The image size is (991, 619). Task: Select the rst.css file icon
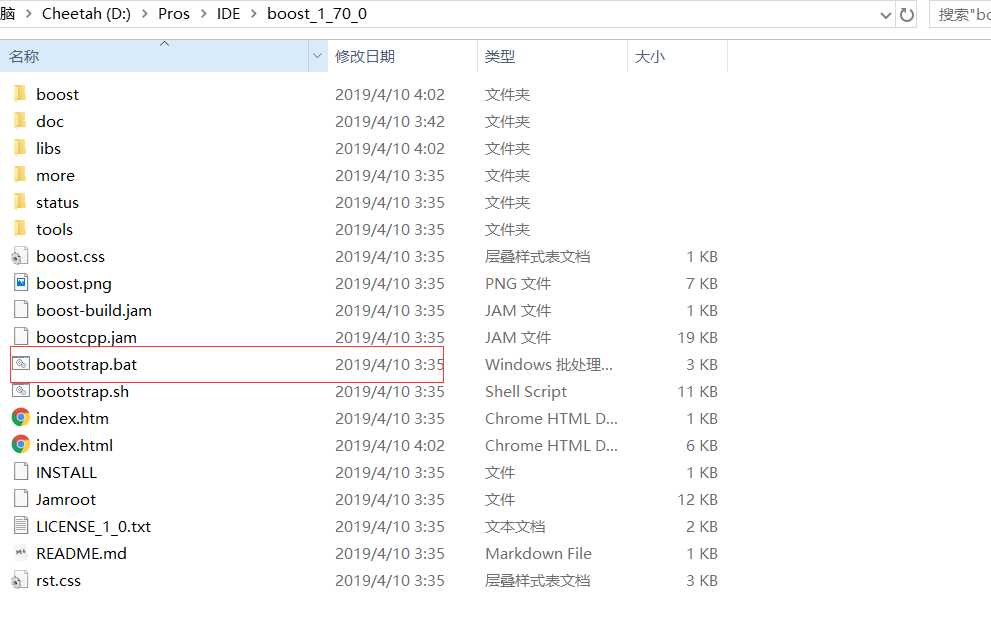[20, 580]
